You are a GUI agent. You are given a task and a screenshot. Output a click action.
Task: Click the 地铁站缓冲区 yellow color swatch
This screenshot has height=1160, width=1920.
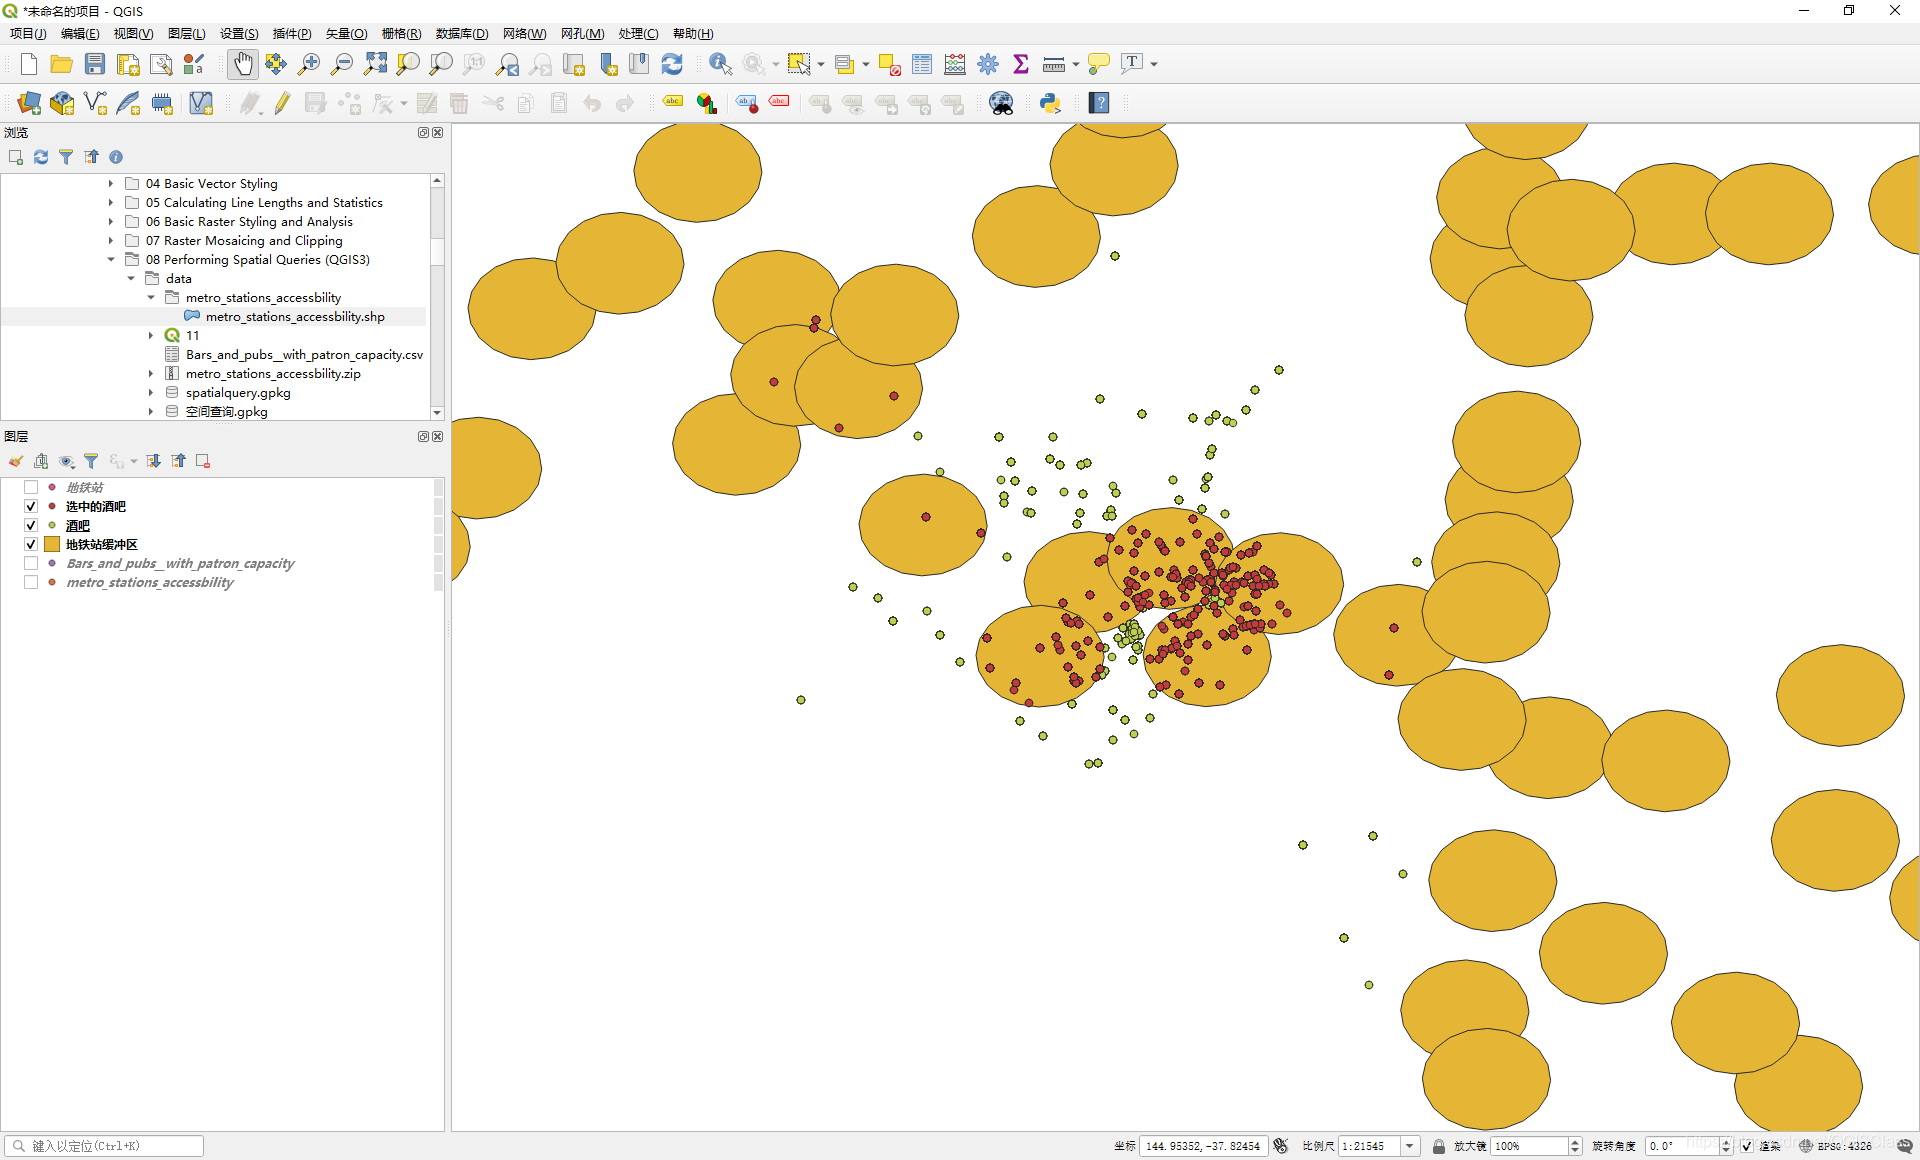tap(52, 544)
